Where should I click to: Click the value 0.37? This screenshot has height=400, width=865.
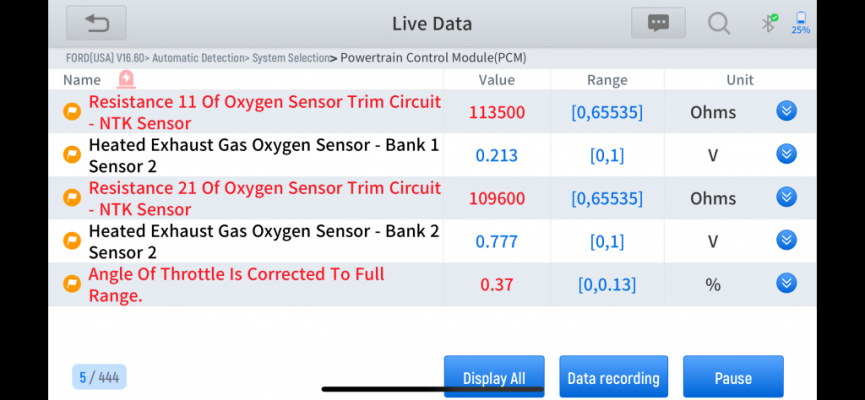(496, 284)
